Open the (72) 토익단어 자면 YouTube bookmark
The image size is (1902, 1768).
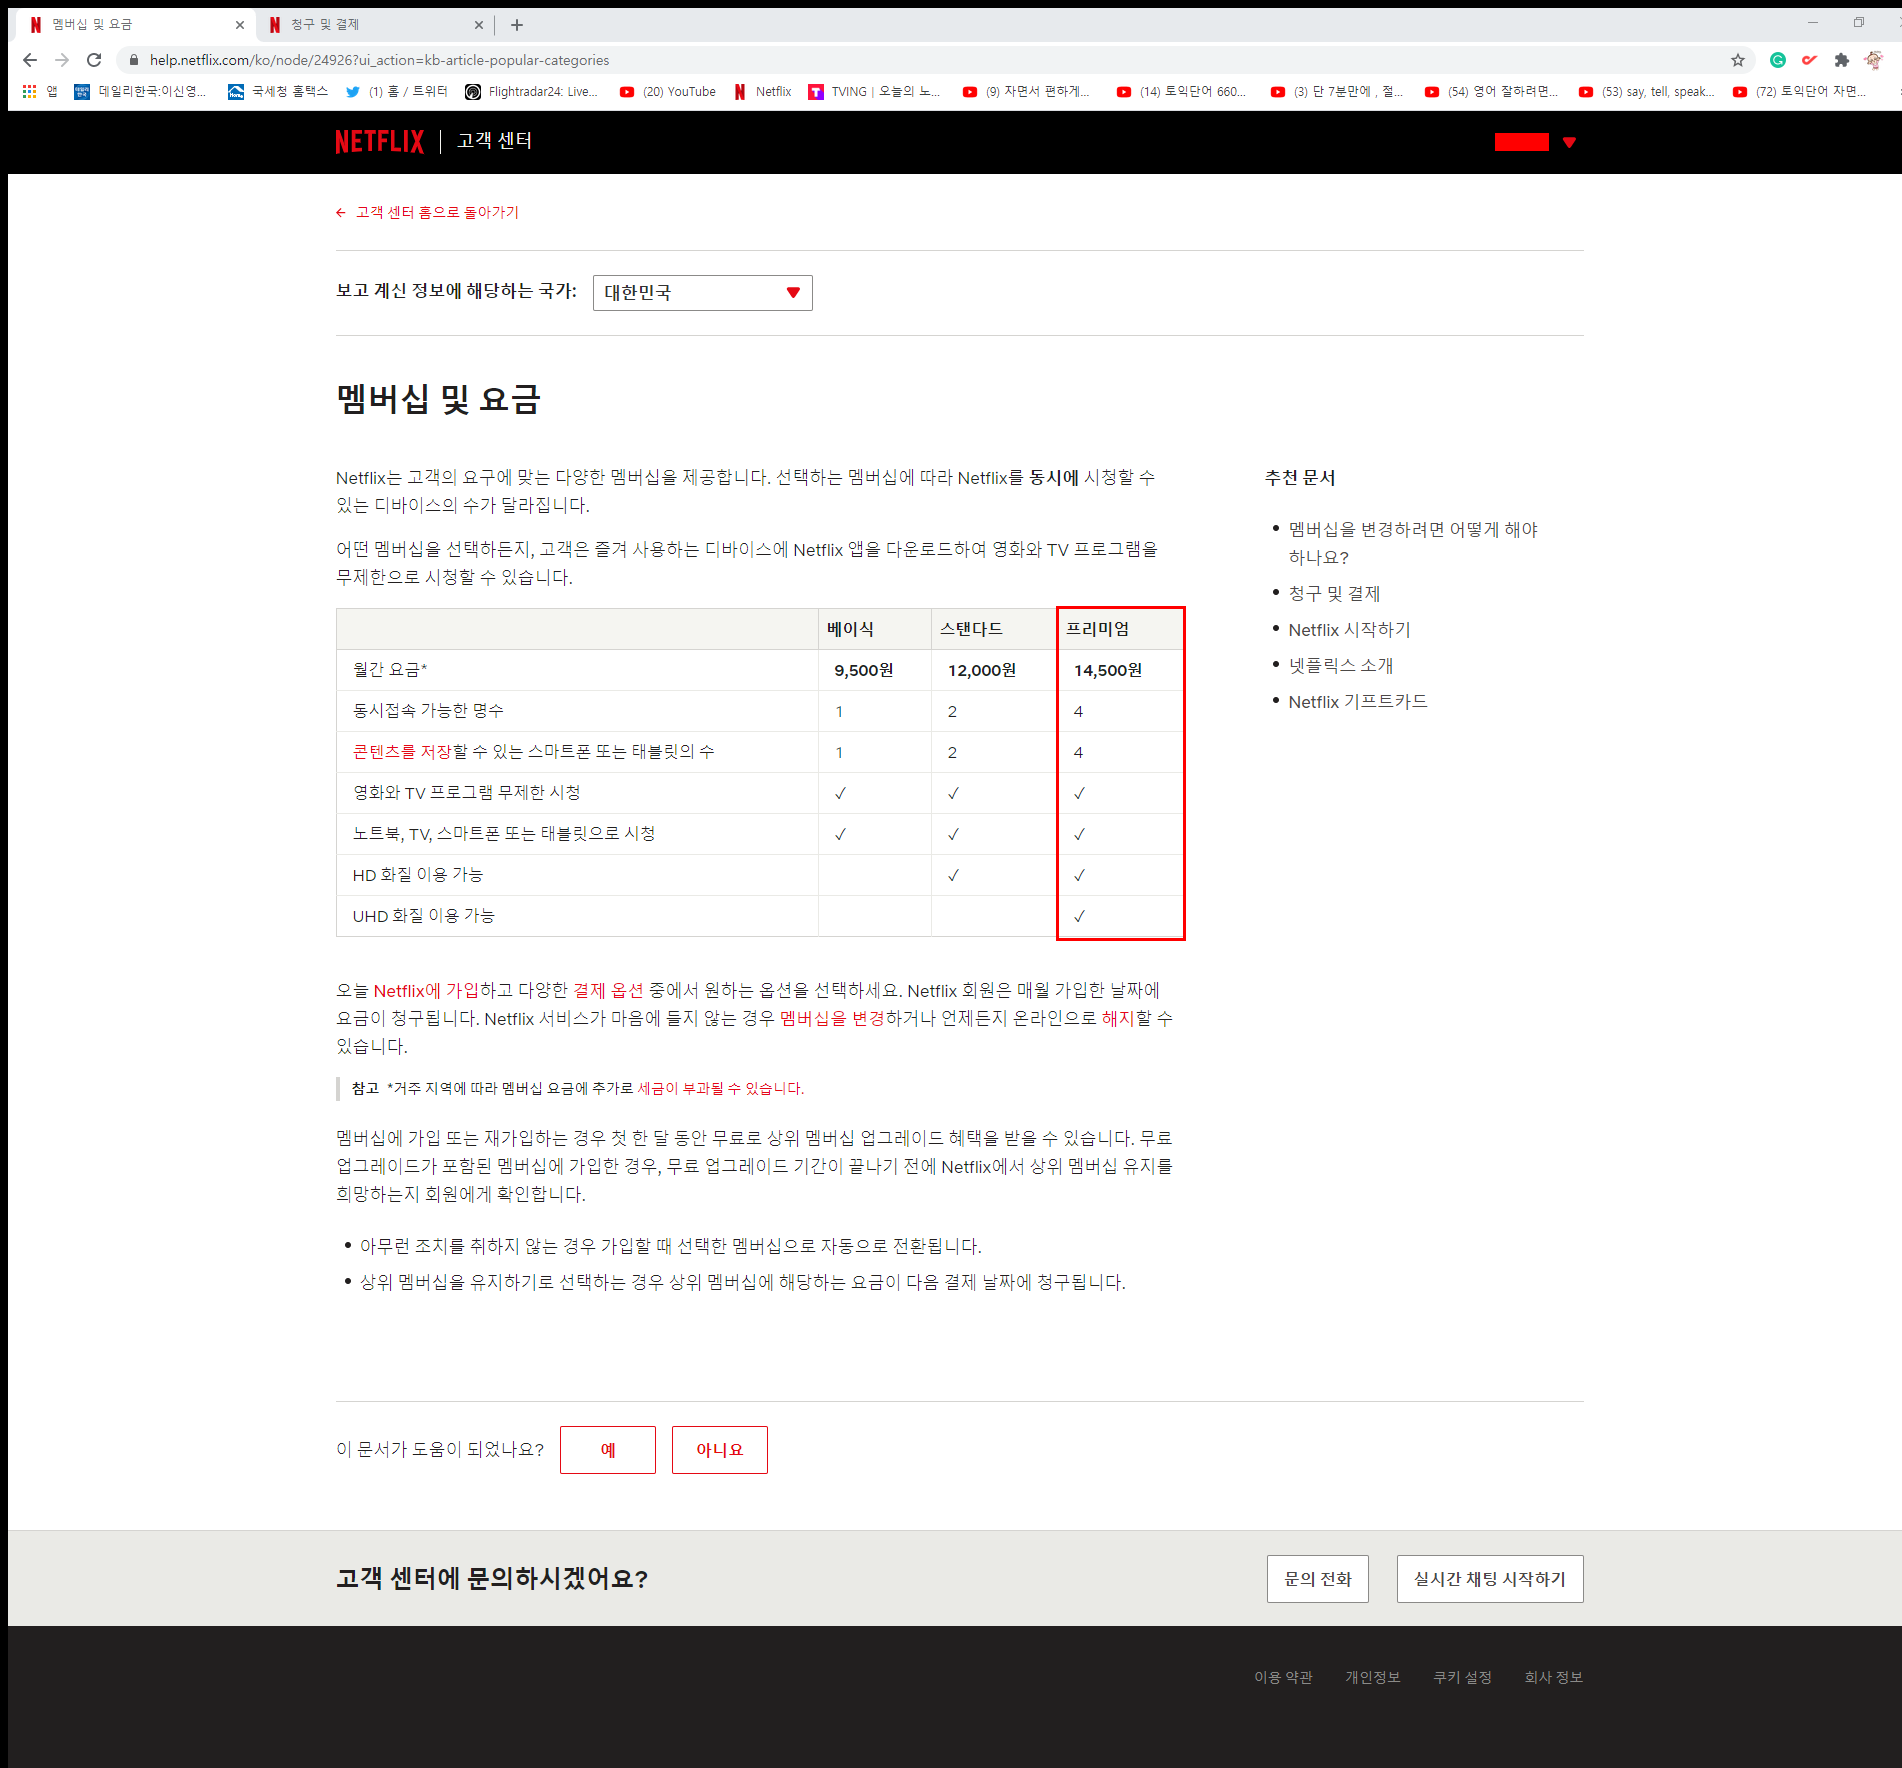[x=1800, y=91]
